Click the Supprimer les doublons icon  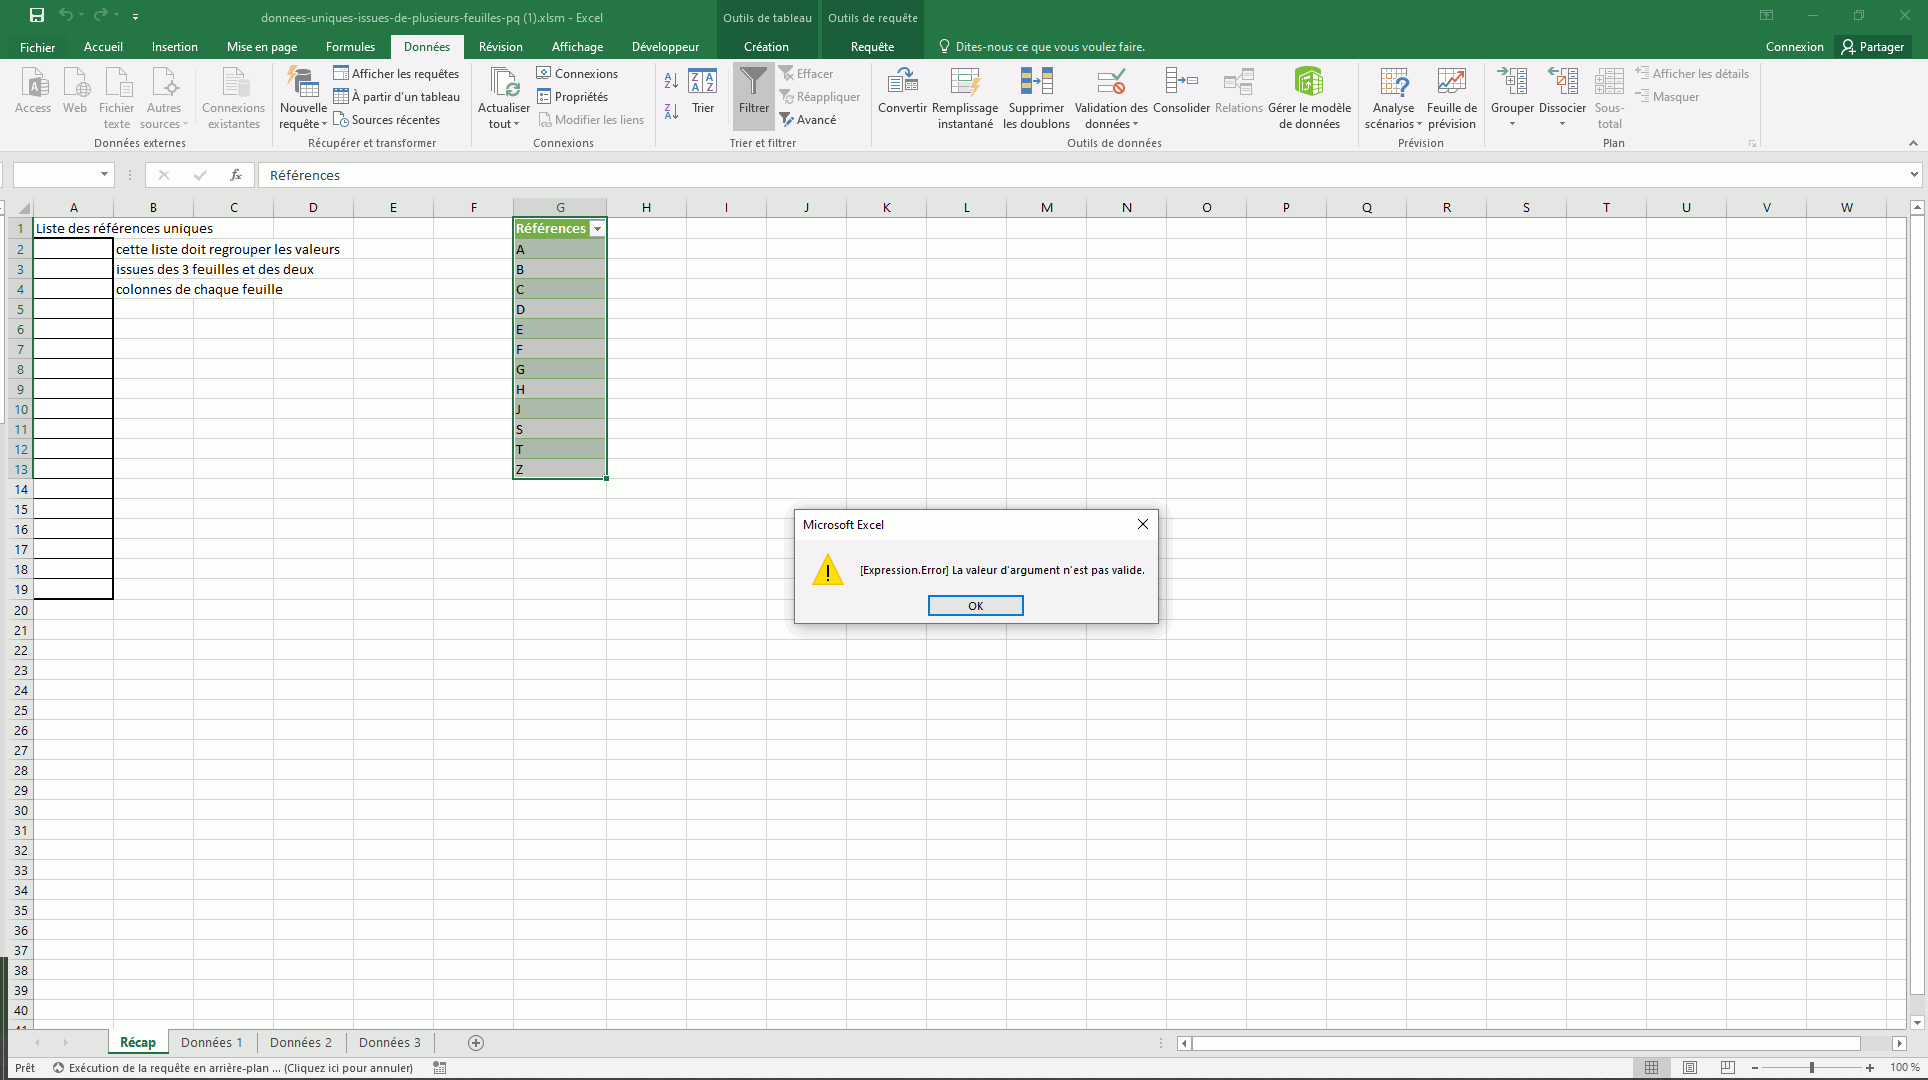[1036, 82]
